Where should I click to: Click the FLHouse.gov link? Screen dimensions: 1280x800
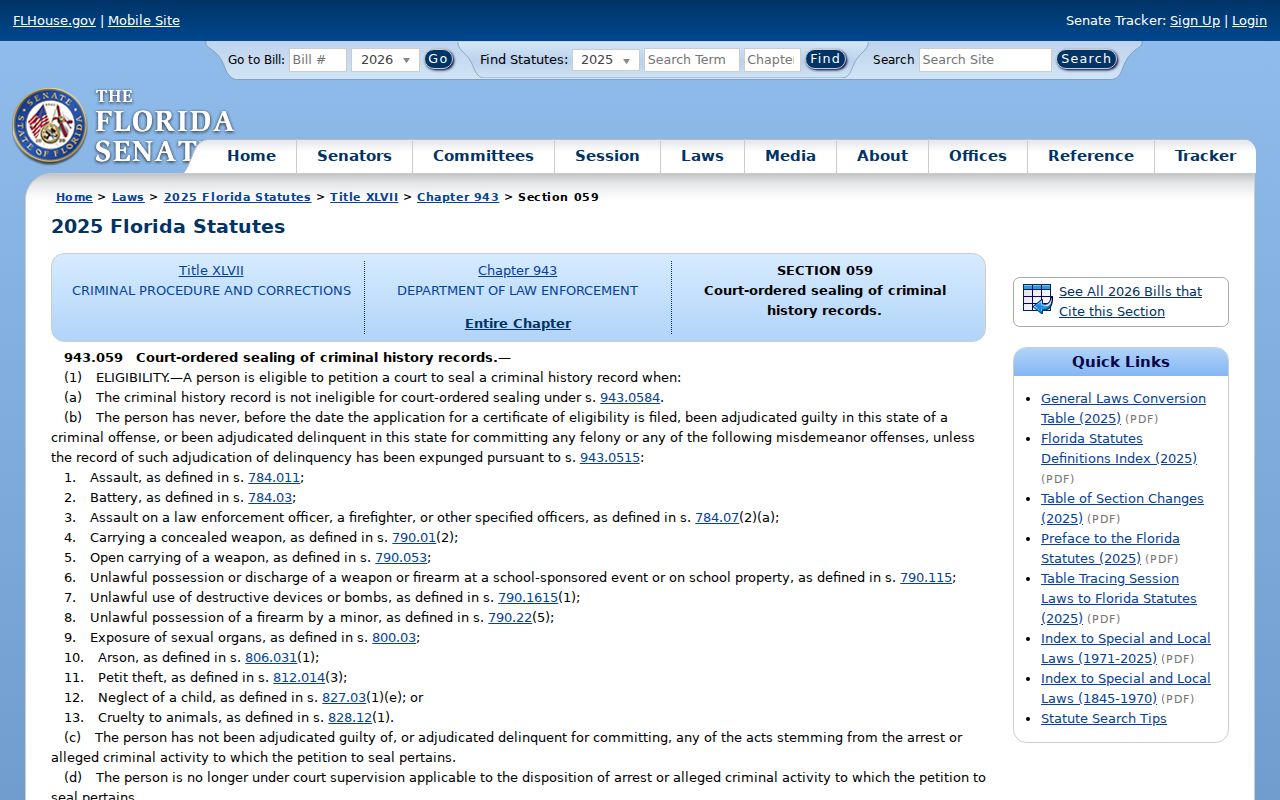54,20
